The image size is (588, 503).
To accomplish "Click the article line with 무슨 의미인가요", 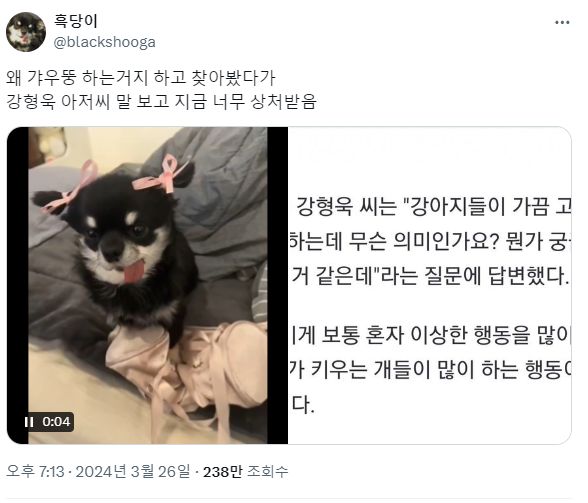I will pos(430,242).
